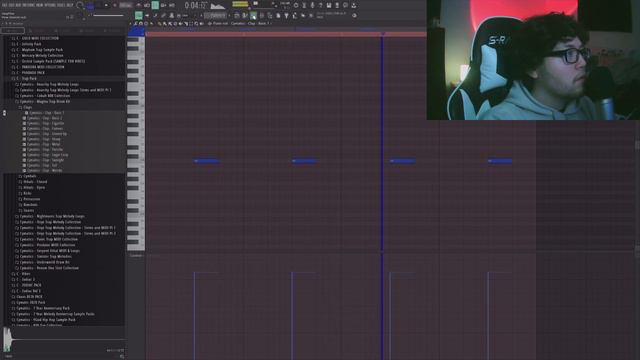Screen dimensions: 640x360
Task: Open the 'Percussion' folder
Action: [31, 199]
